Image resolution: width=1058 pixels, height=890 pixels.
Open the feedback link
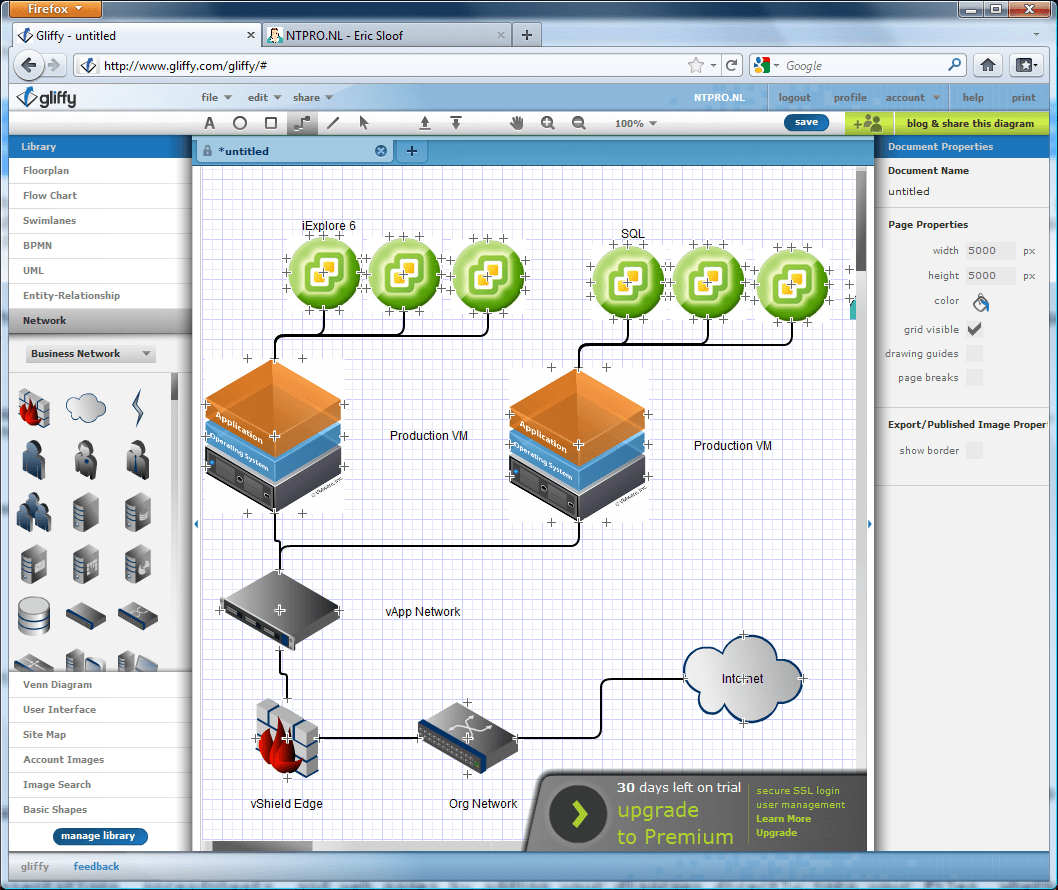(x=96, y=866)
